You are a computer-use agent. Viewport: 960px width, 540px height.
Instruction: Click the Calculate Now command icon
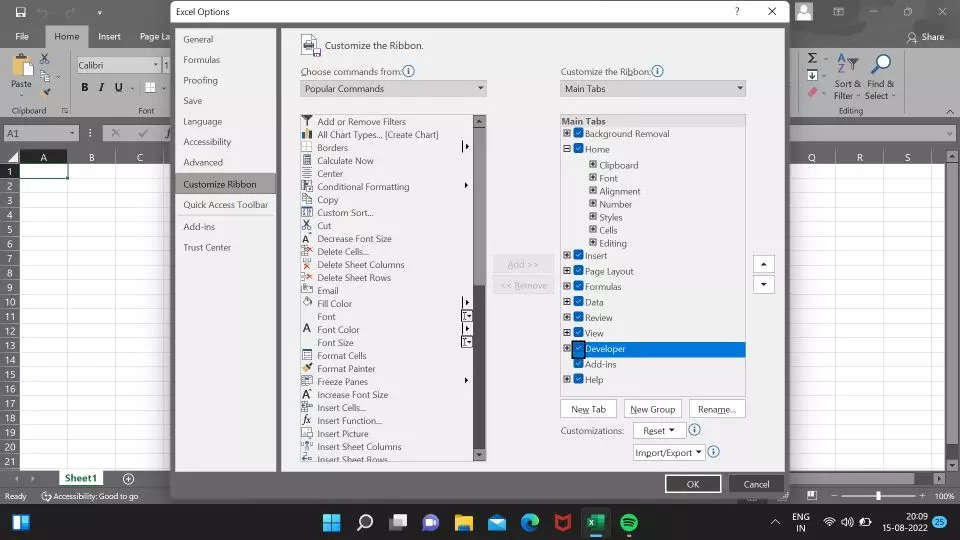click(307, 160)
